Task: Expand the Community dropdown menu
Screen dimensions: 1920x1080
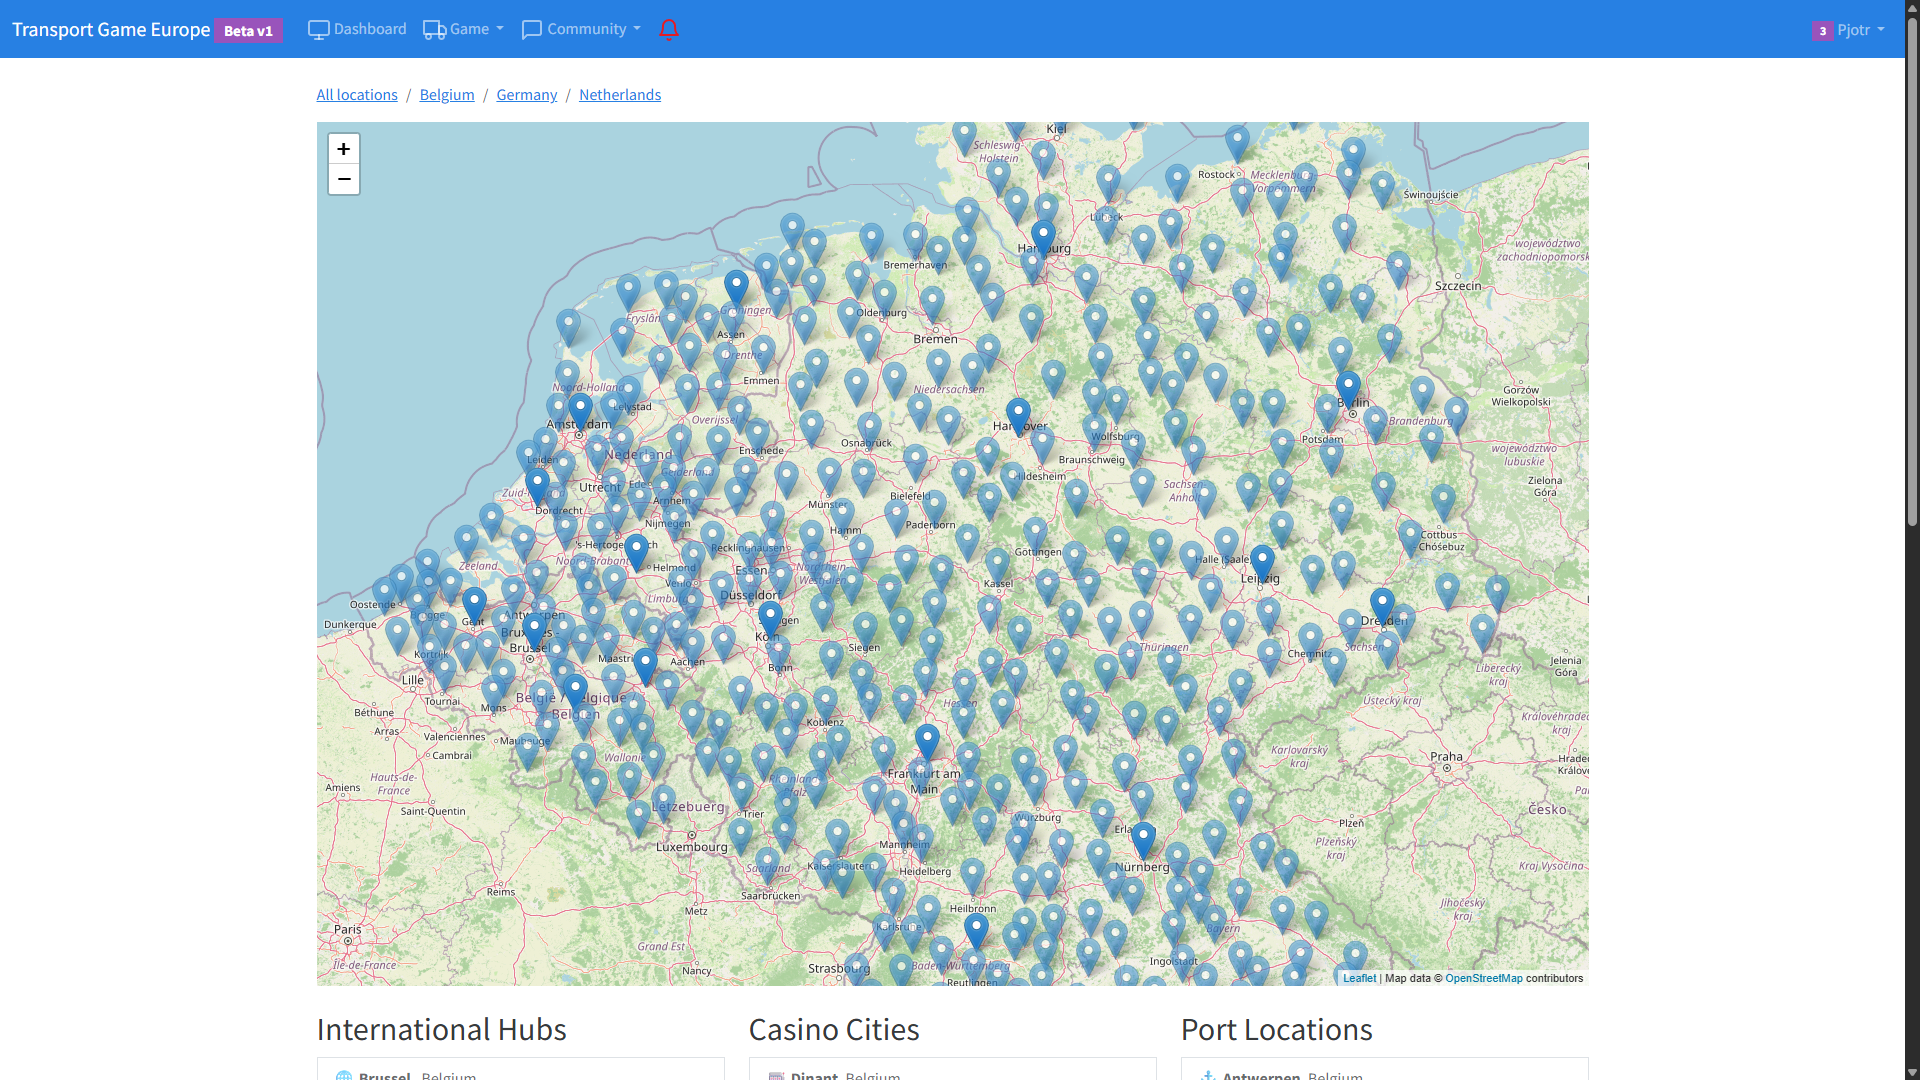Action: (581, 29)
